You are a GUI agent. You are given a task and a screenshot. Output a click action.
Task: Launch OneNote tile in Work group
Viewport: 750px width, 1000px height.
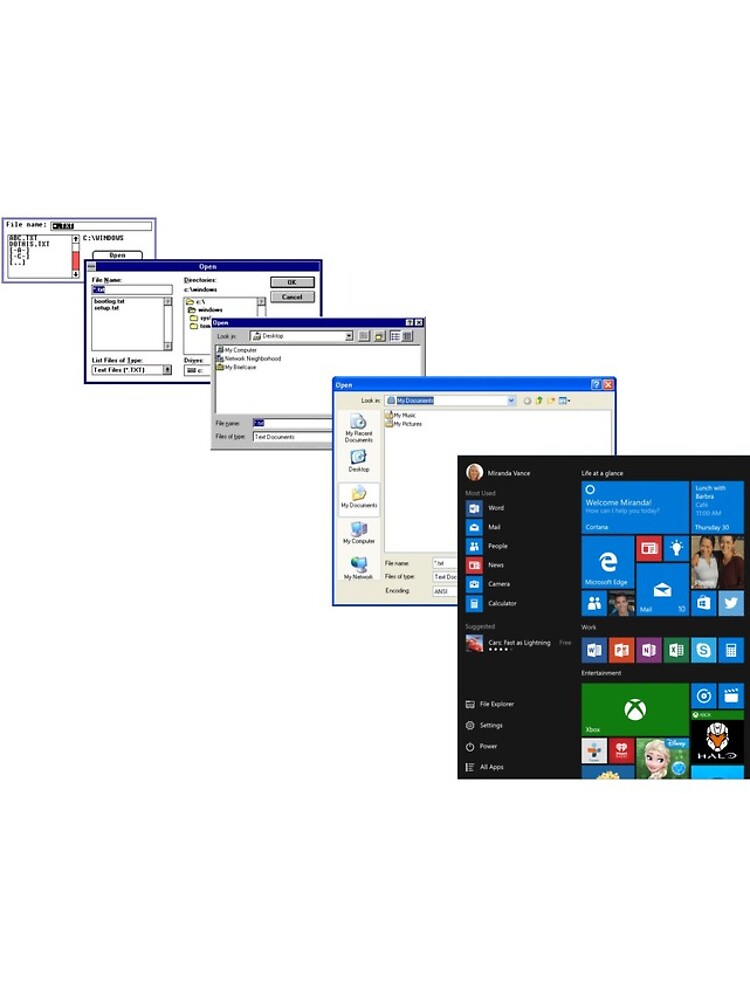pyautogui.click(x=649, y=650)
